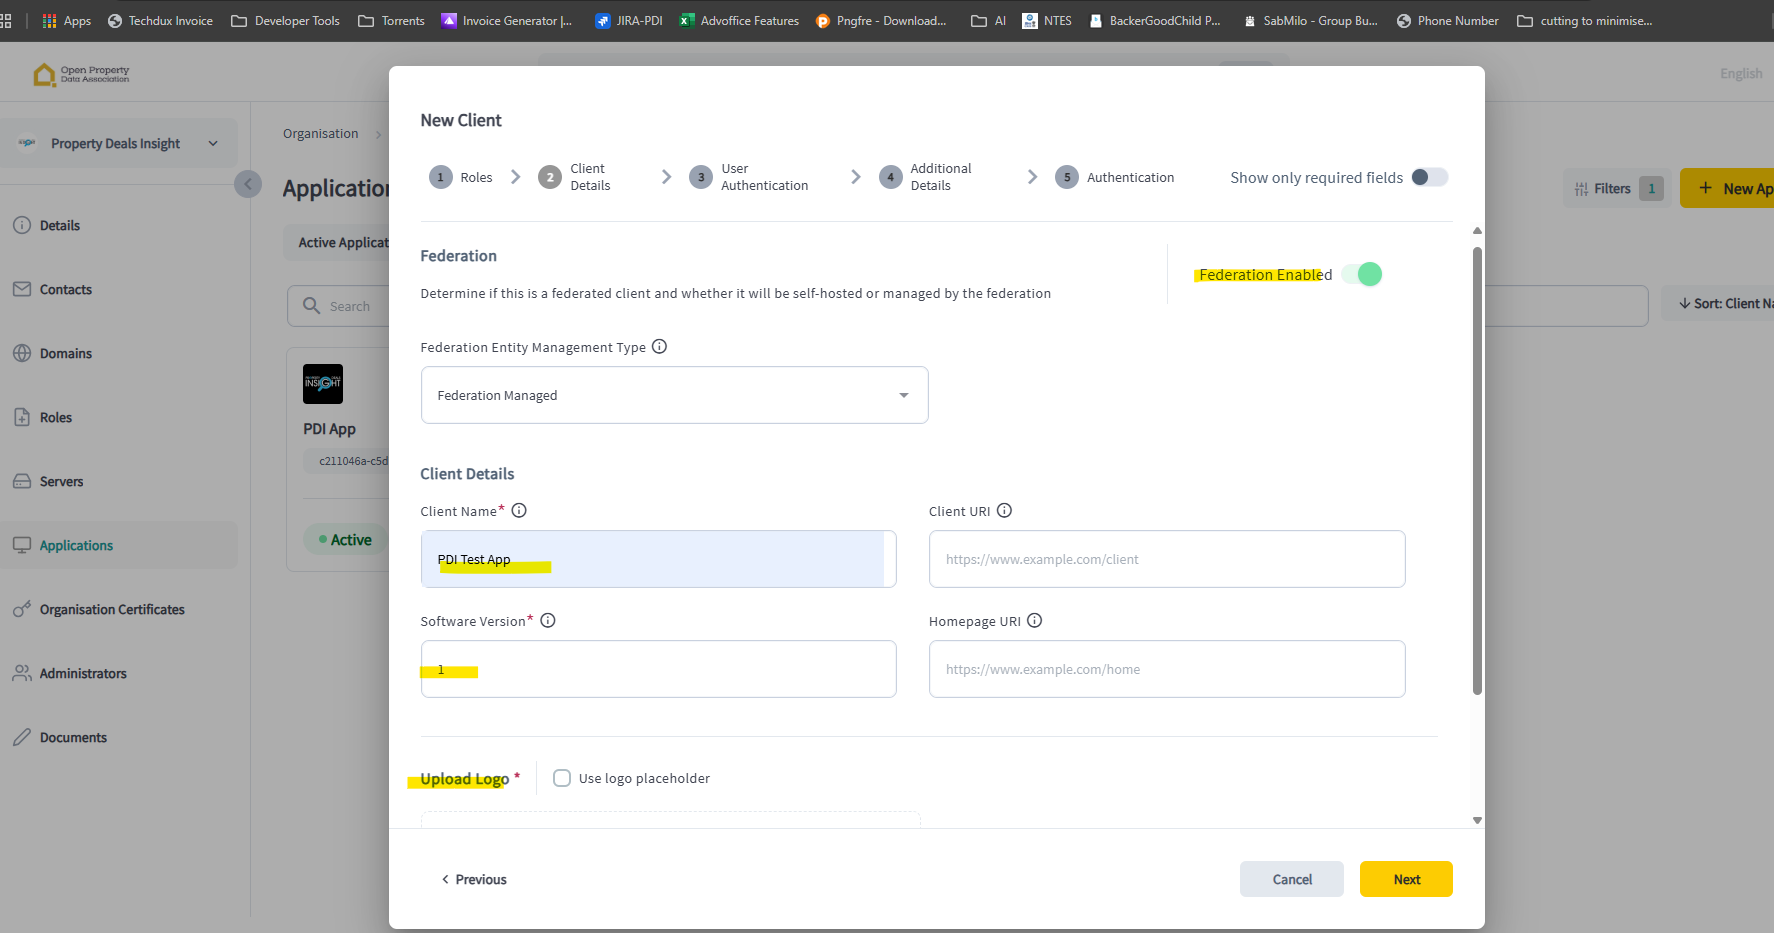The image size is (1774, 933).
Task: Click the Applications monitor icon
Action: click(22, 545)
